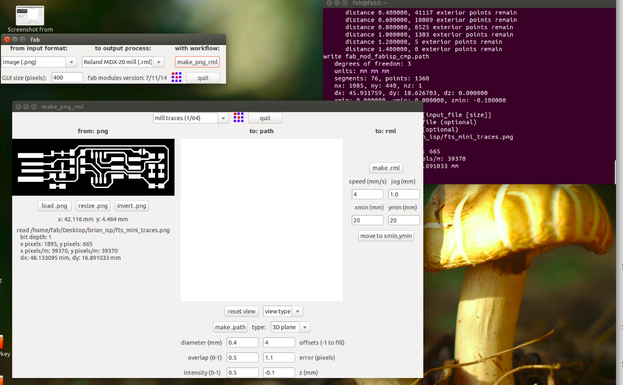Click the make_png_rml workflow button

197,62
